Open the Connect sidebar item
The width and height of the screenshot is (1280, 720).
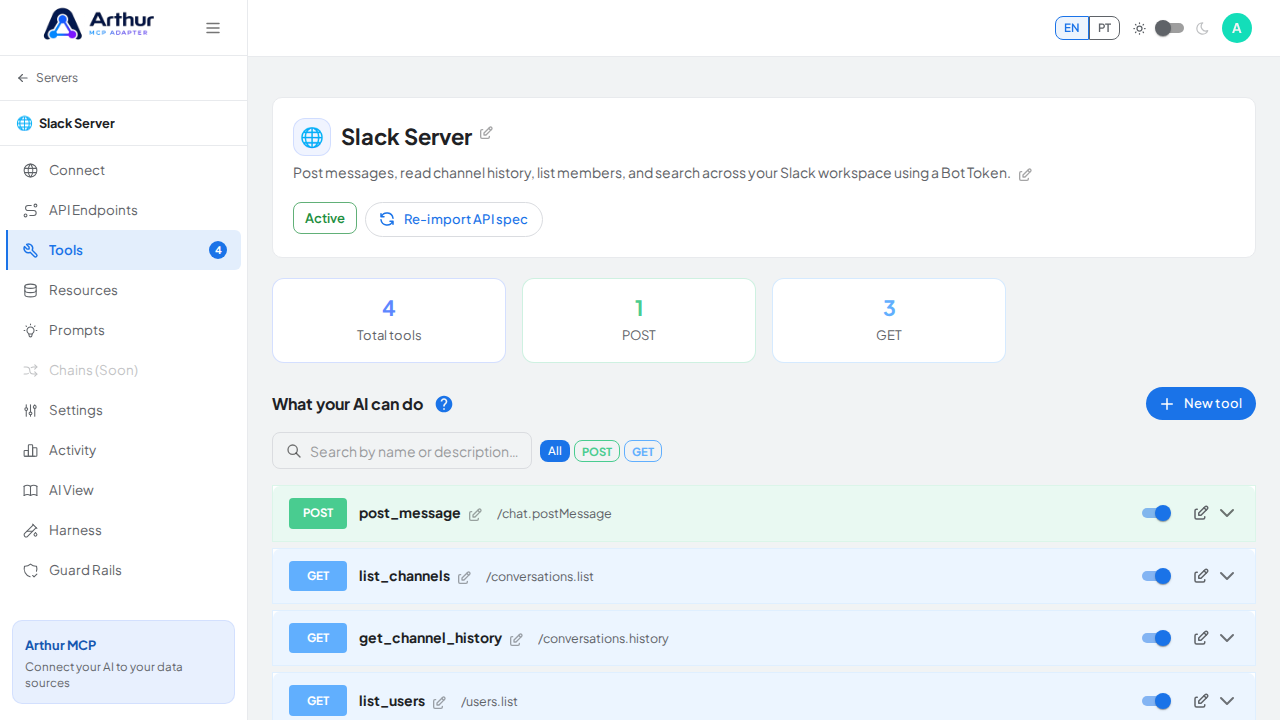[x=124, y=170]
